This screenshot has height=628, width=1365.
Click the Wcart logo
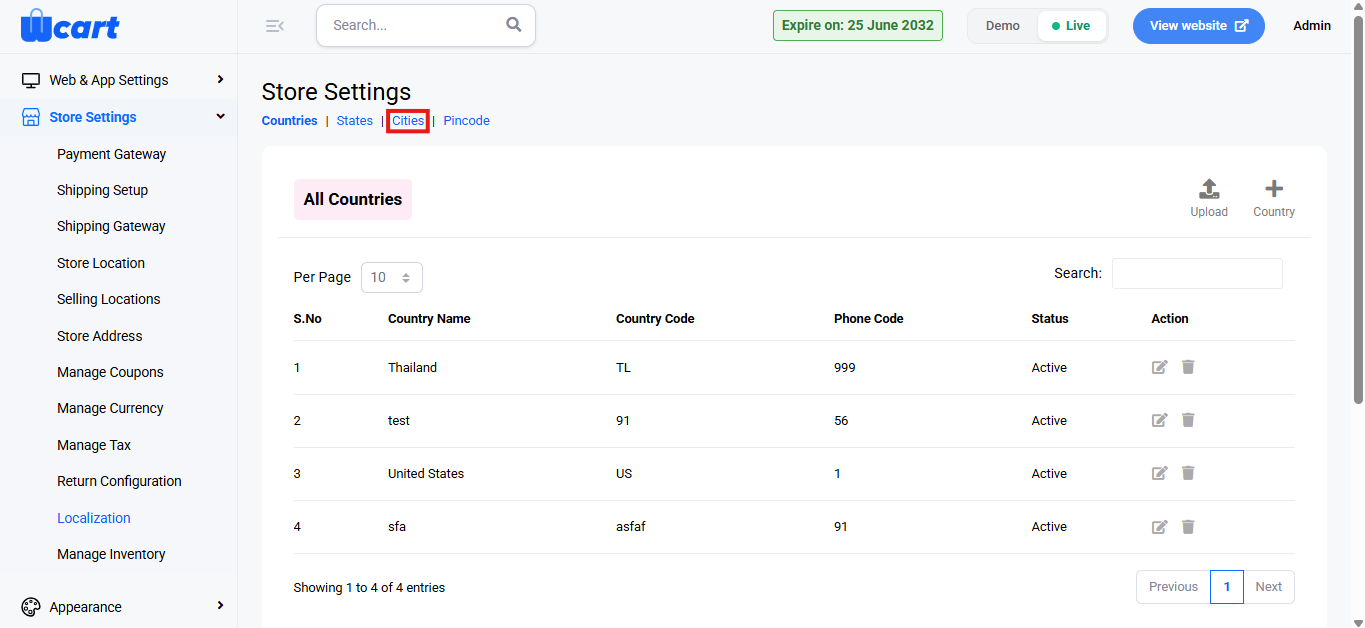pyautogui.click(x=70, y=25)
